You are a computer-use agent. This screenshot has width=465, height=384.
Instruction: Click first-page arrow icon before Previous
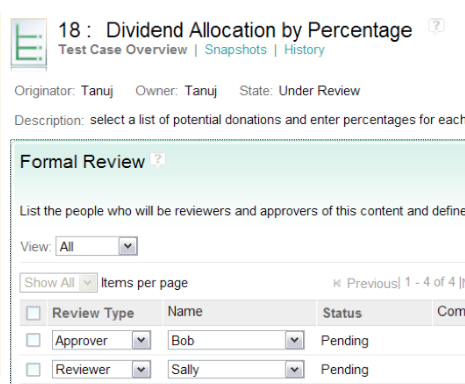point(337,283)
